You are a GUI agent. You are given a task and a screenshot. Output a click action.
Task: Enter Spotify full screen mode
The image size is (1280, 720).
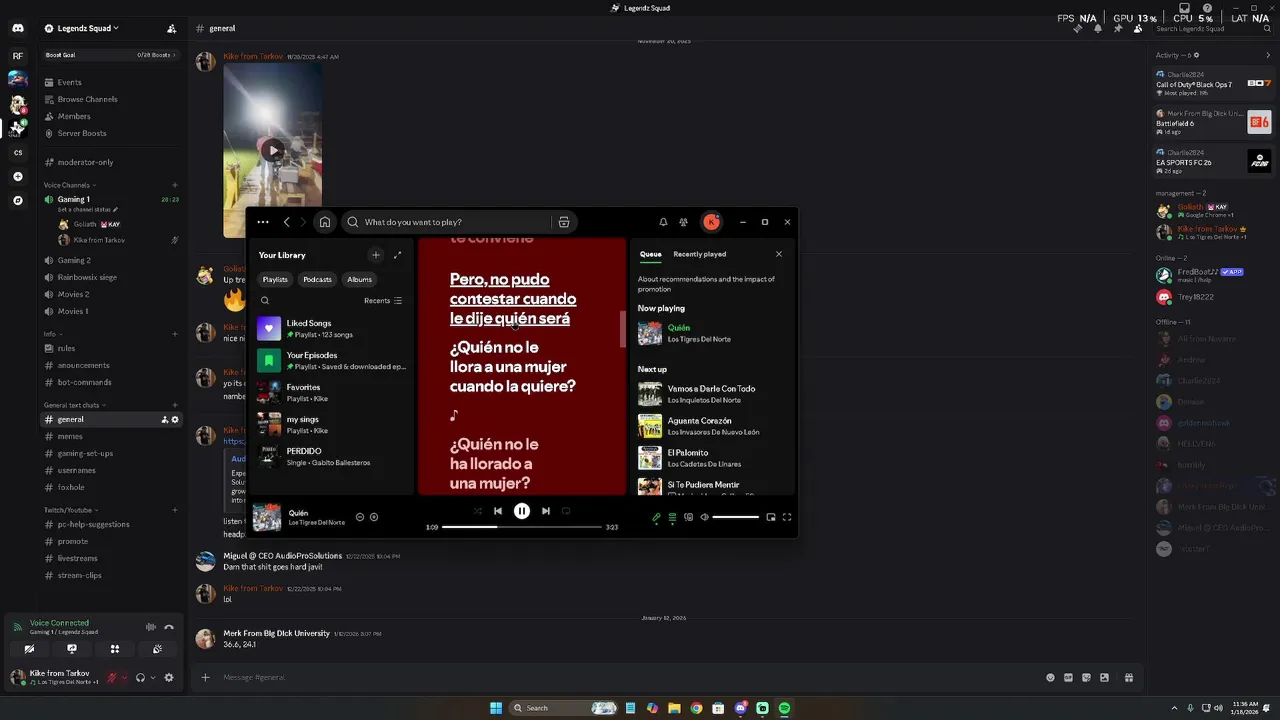tap(787, 517)
